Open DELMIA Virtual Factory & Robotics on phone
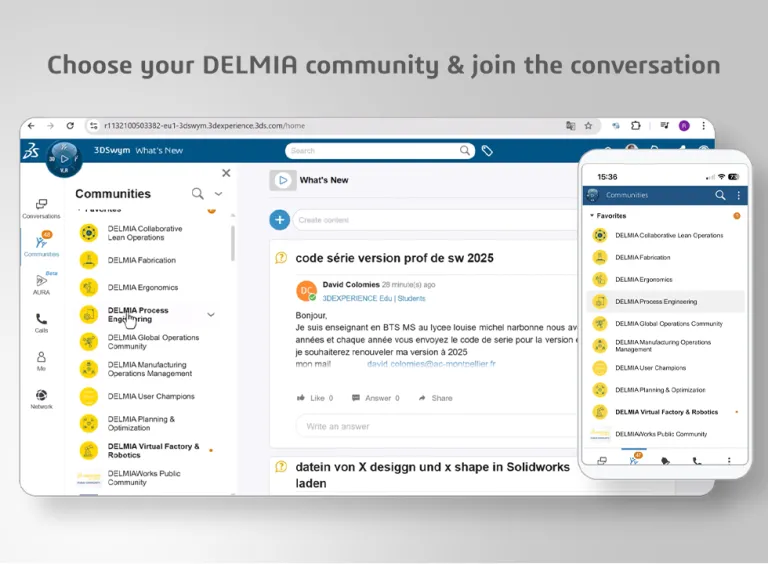768x564 pixels. (x=665, y=412)
